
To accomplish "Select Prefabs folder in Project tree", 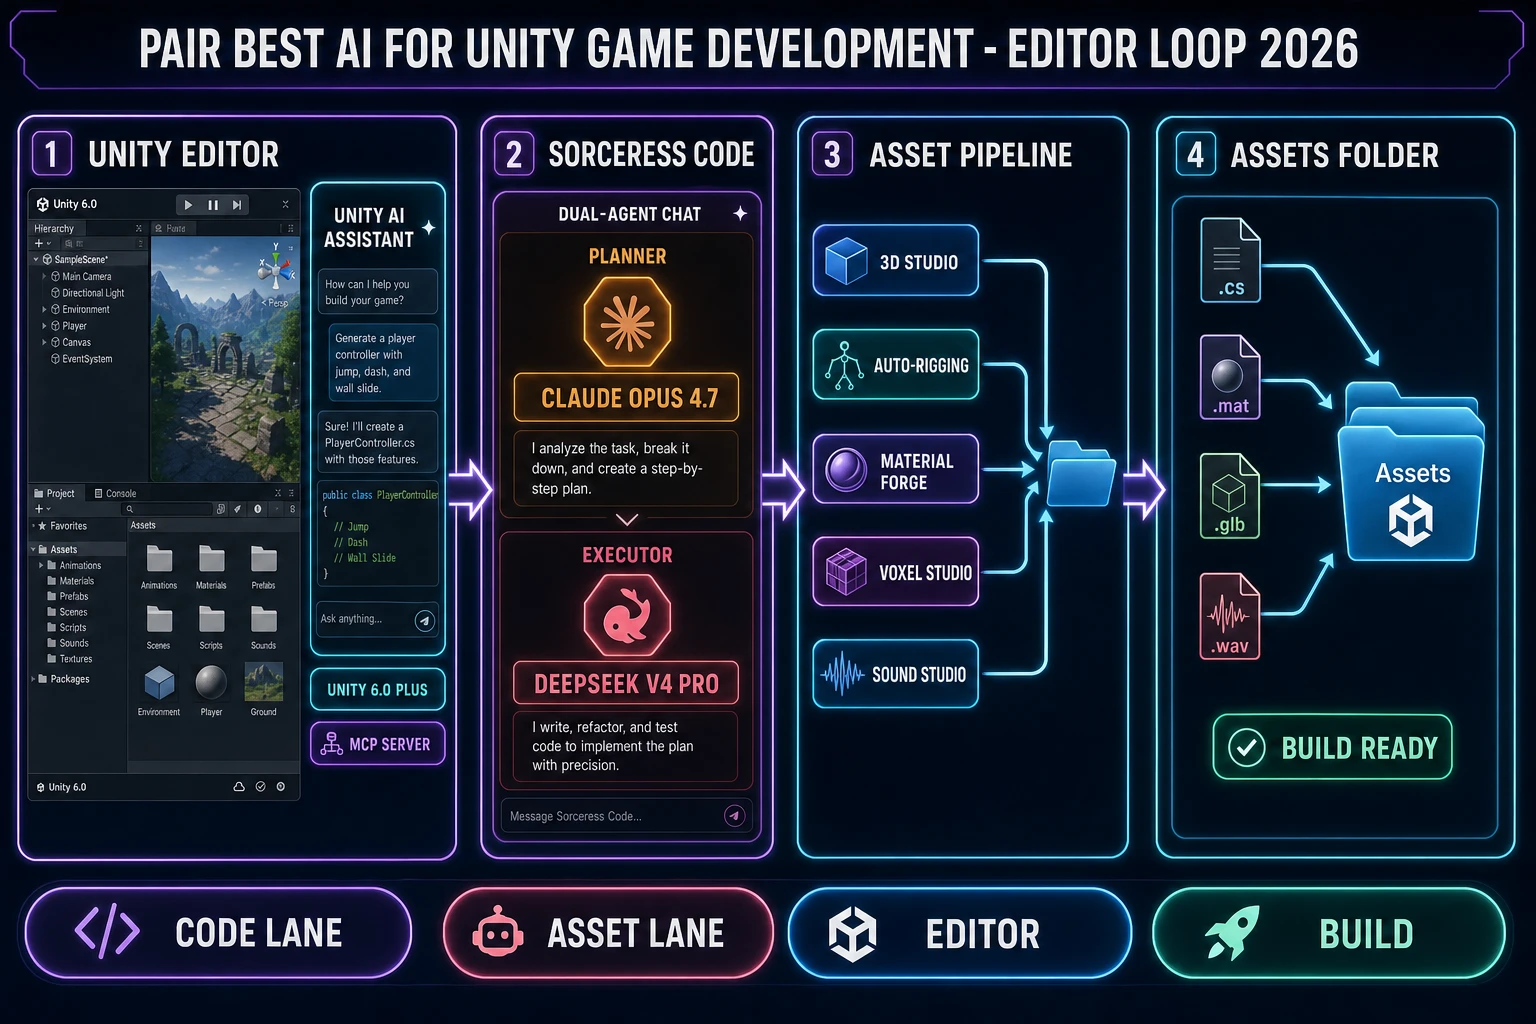I will [67, 596].
